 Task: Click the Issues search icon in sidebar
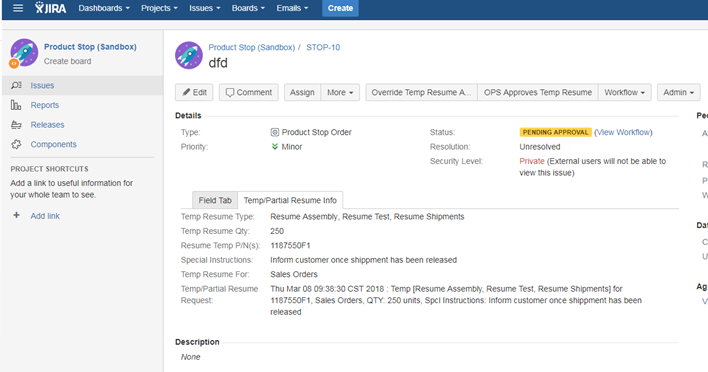(x=16, y=85)
